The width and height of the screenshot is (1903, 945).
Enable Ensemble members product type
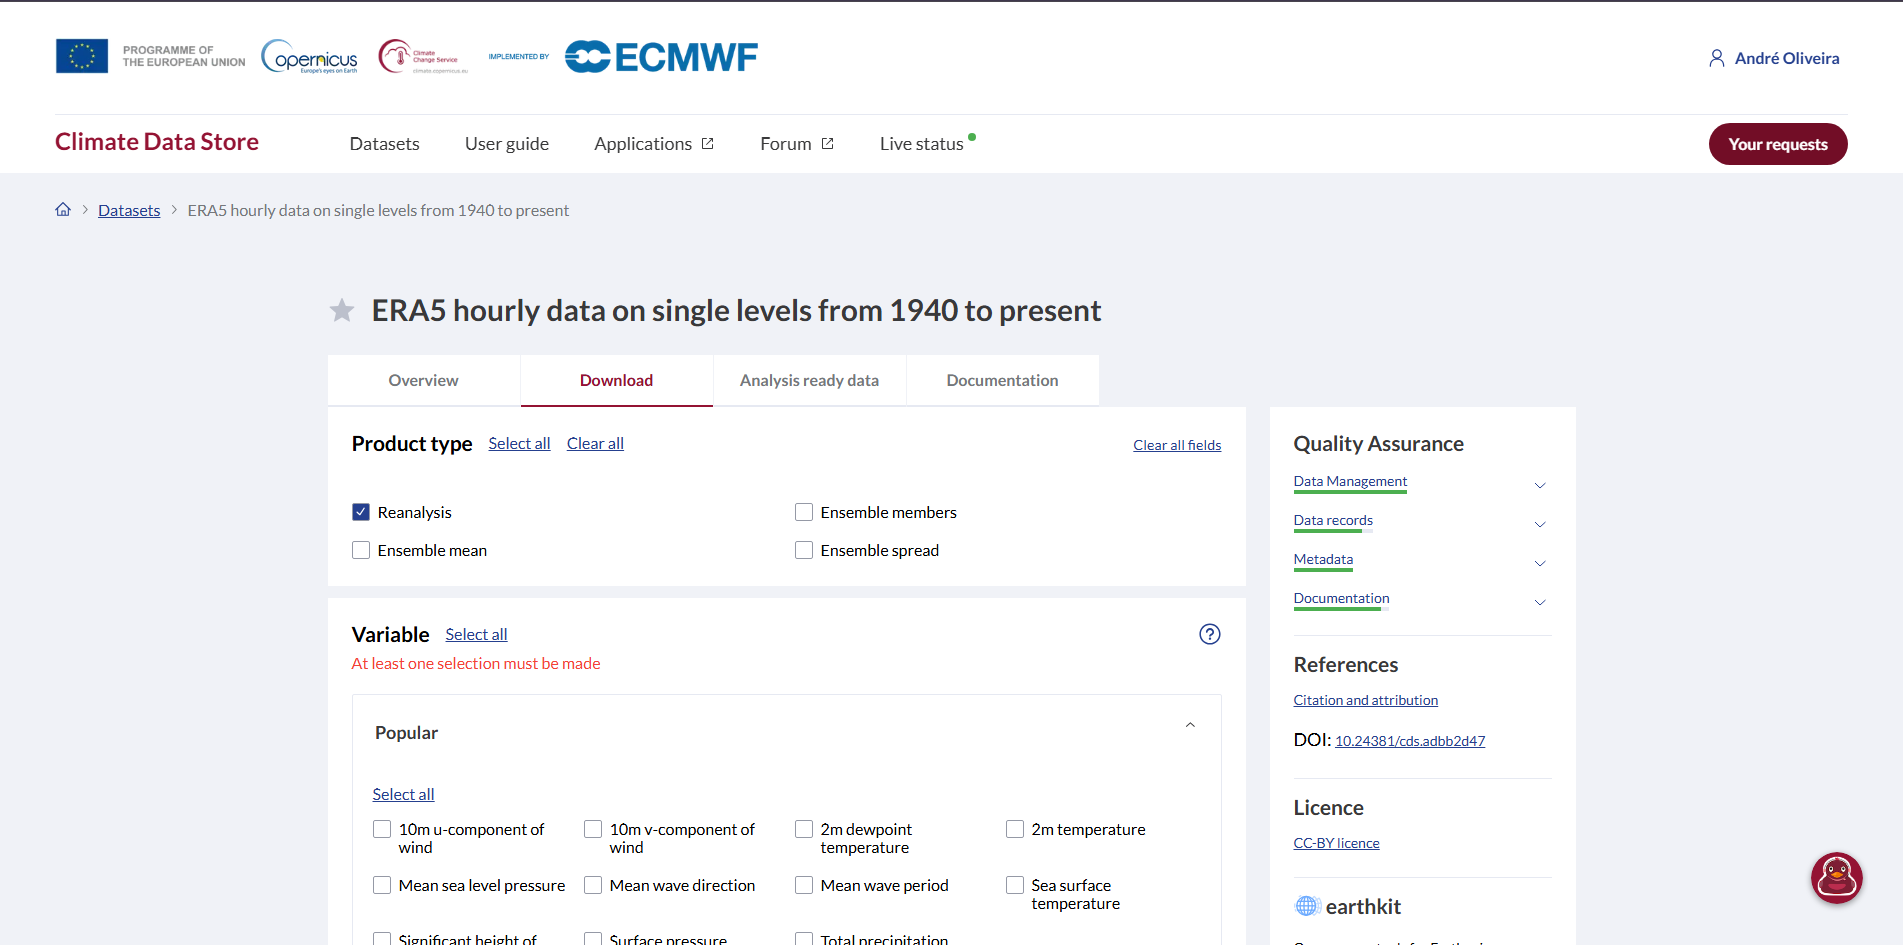click(x=804, y=512)
